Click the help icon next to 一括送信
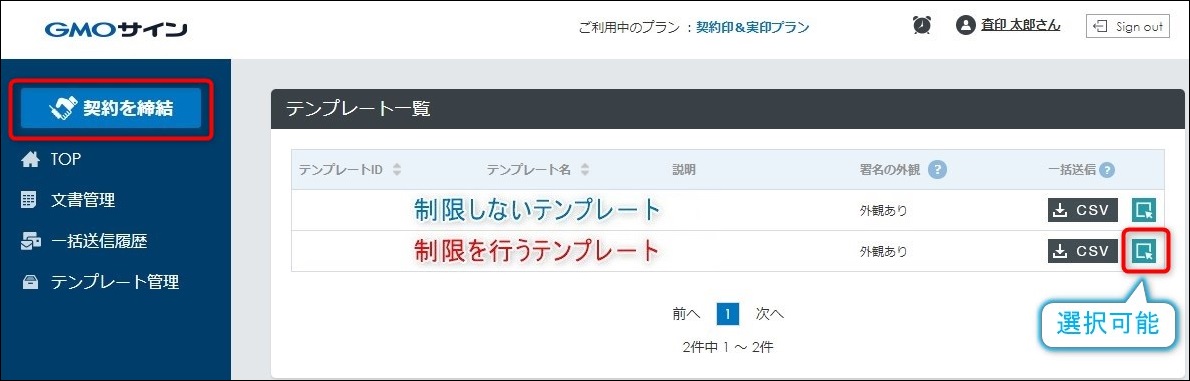The image size is (1190, 381). (1107, 170)
